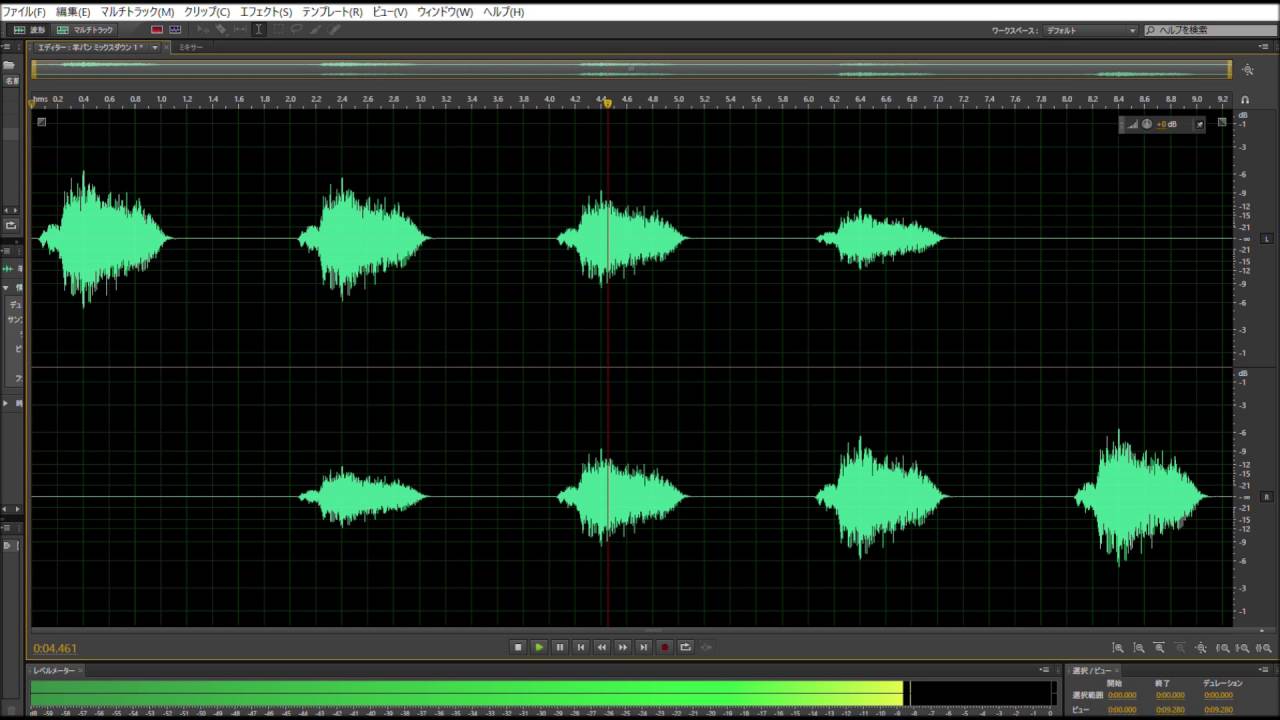
Task: Select the Spot Healing Brush tool
Action: coord(335,30)
